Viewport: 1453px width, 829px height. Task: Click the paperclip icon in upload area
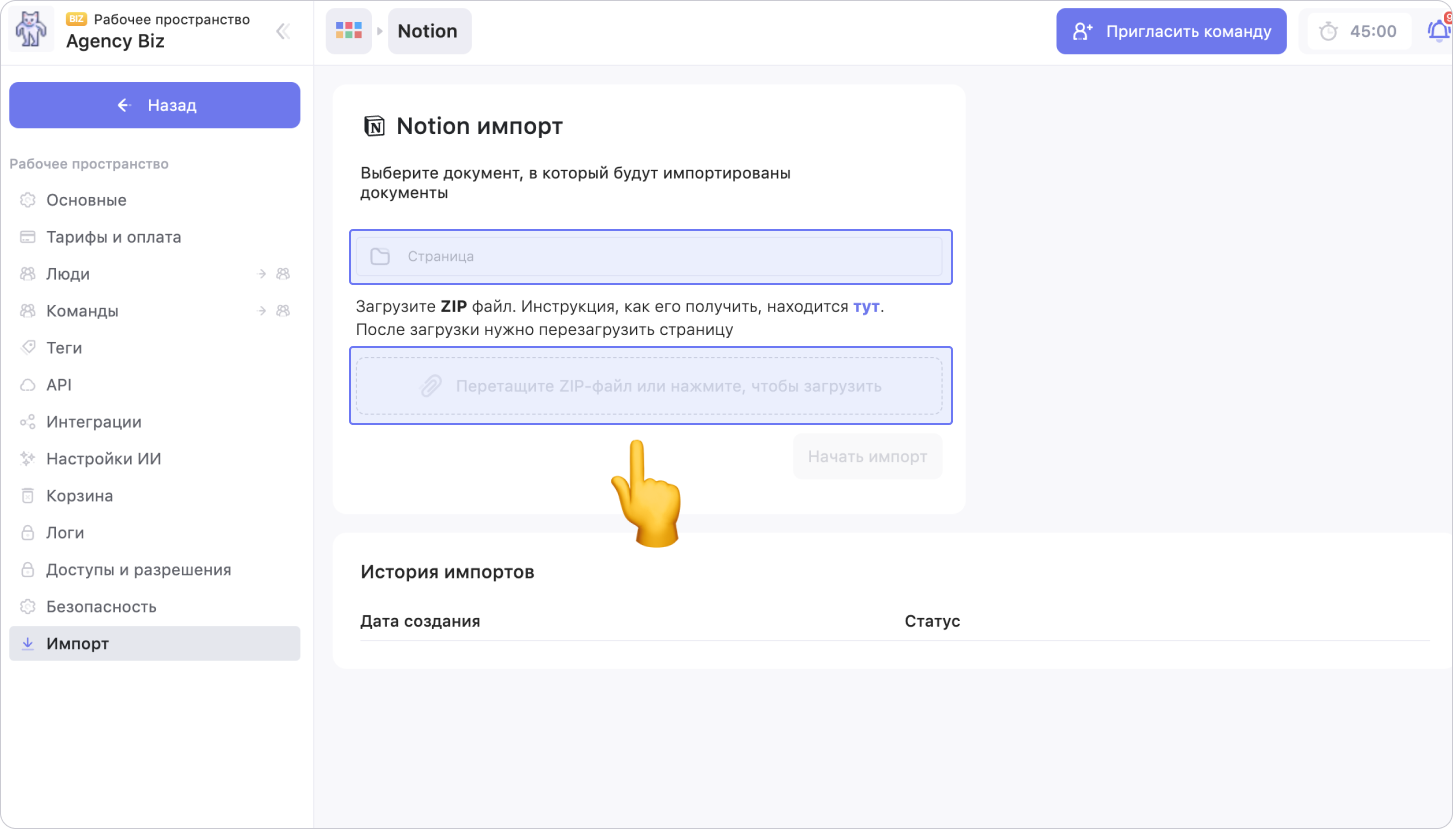click(x=431, y=386)
